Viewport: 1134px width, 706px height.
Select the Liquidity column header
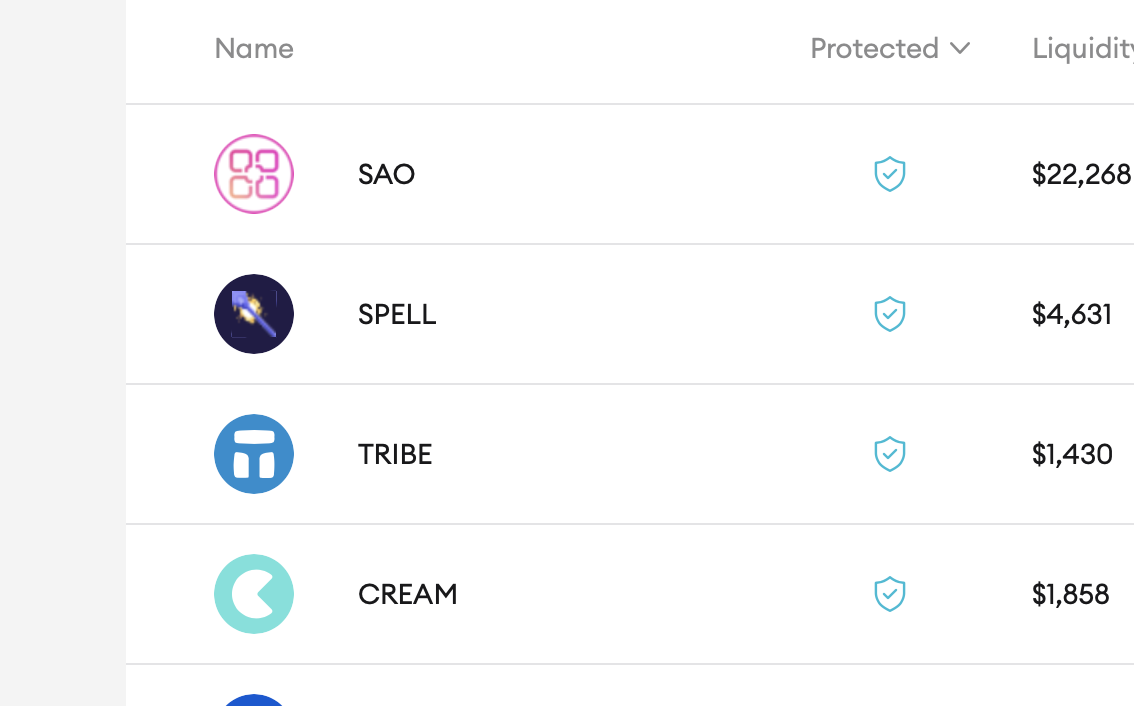pos(1083,48)
